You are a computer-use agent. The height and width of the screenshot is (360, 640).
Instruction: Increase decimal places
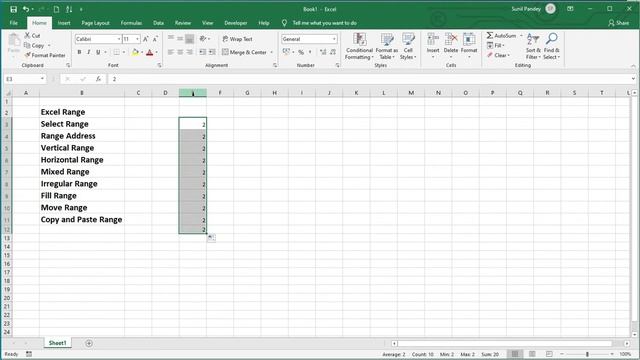tap(323, 52)
